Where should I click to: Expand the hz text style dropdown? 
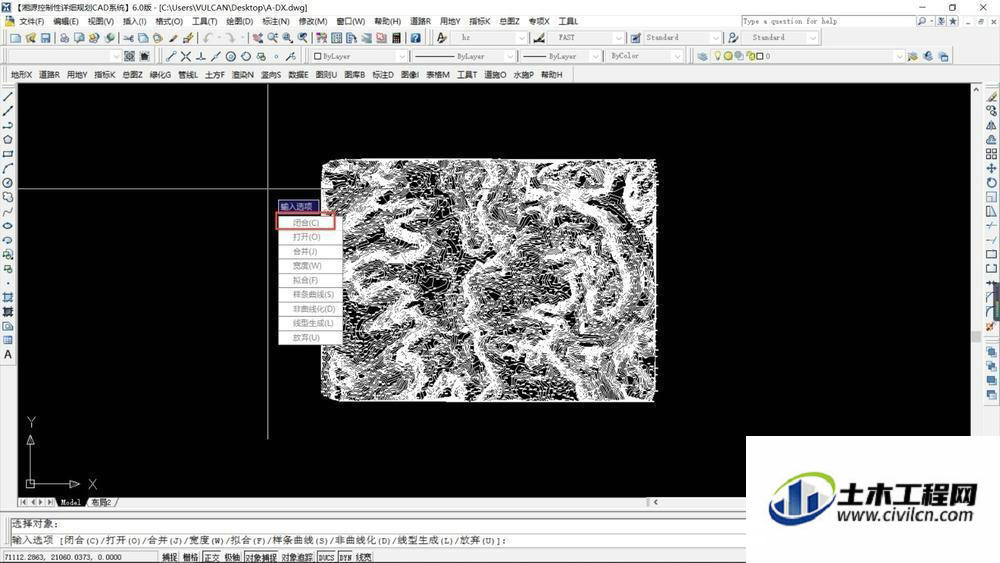tap(521, 38)
